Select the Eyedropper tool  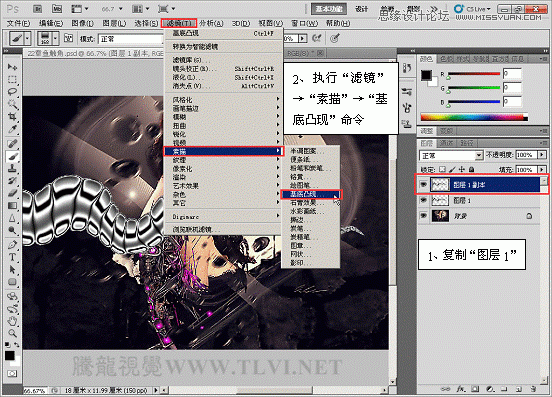[12, 129]
